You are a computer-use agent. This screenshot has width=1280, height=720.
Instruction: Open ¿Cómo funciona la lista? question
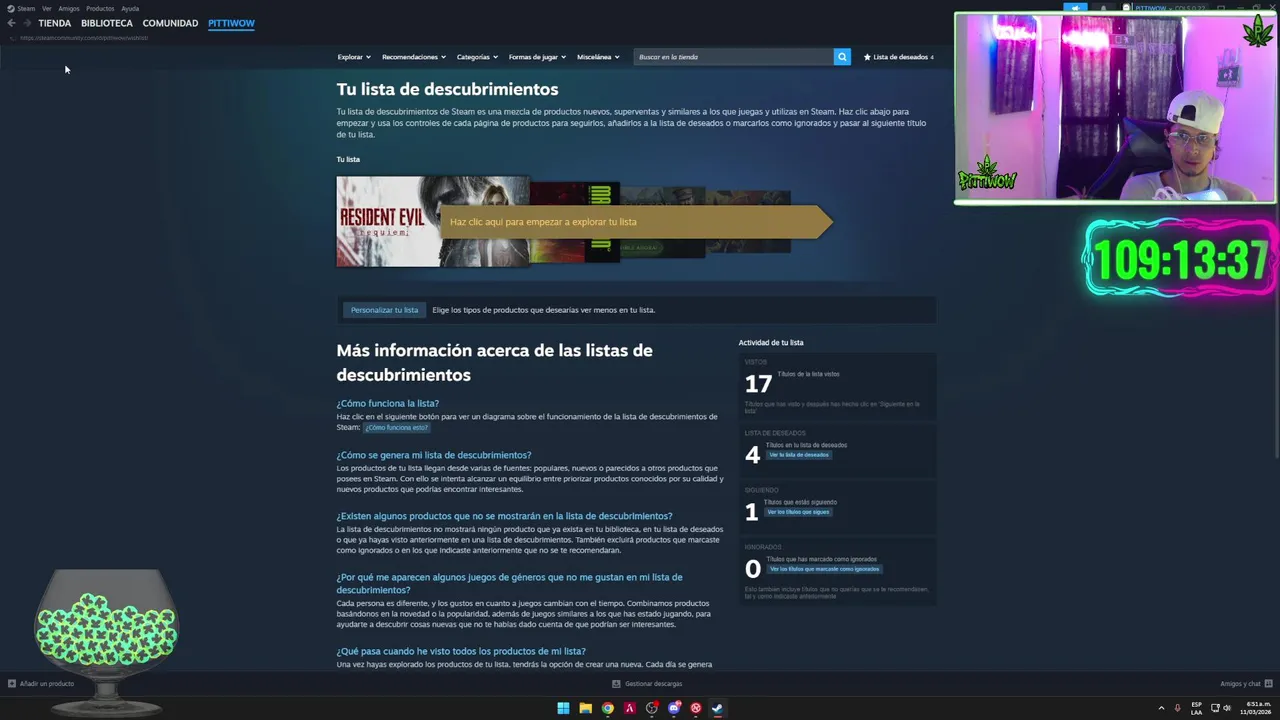pyautogui.click(x=387, y=403)
